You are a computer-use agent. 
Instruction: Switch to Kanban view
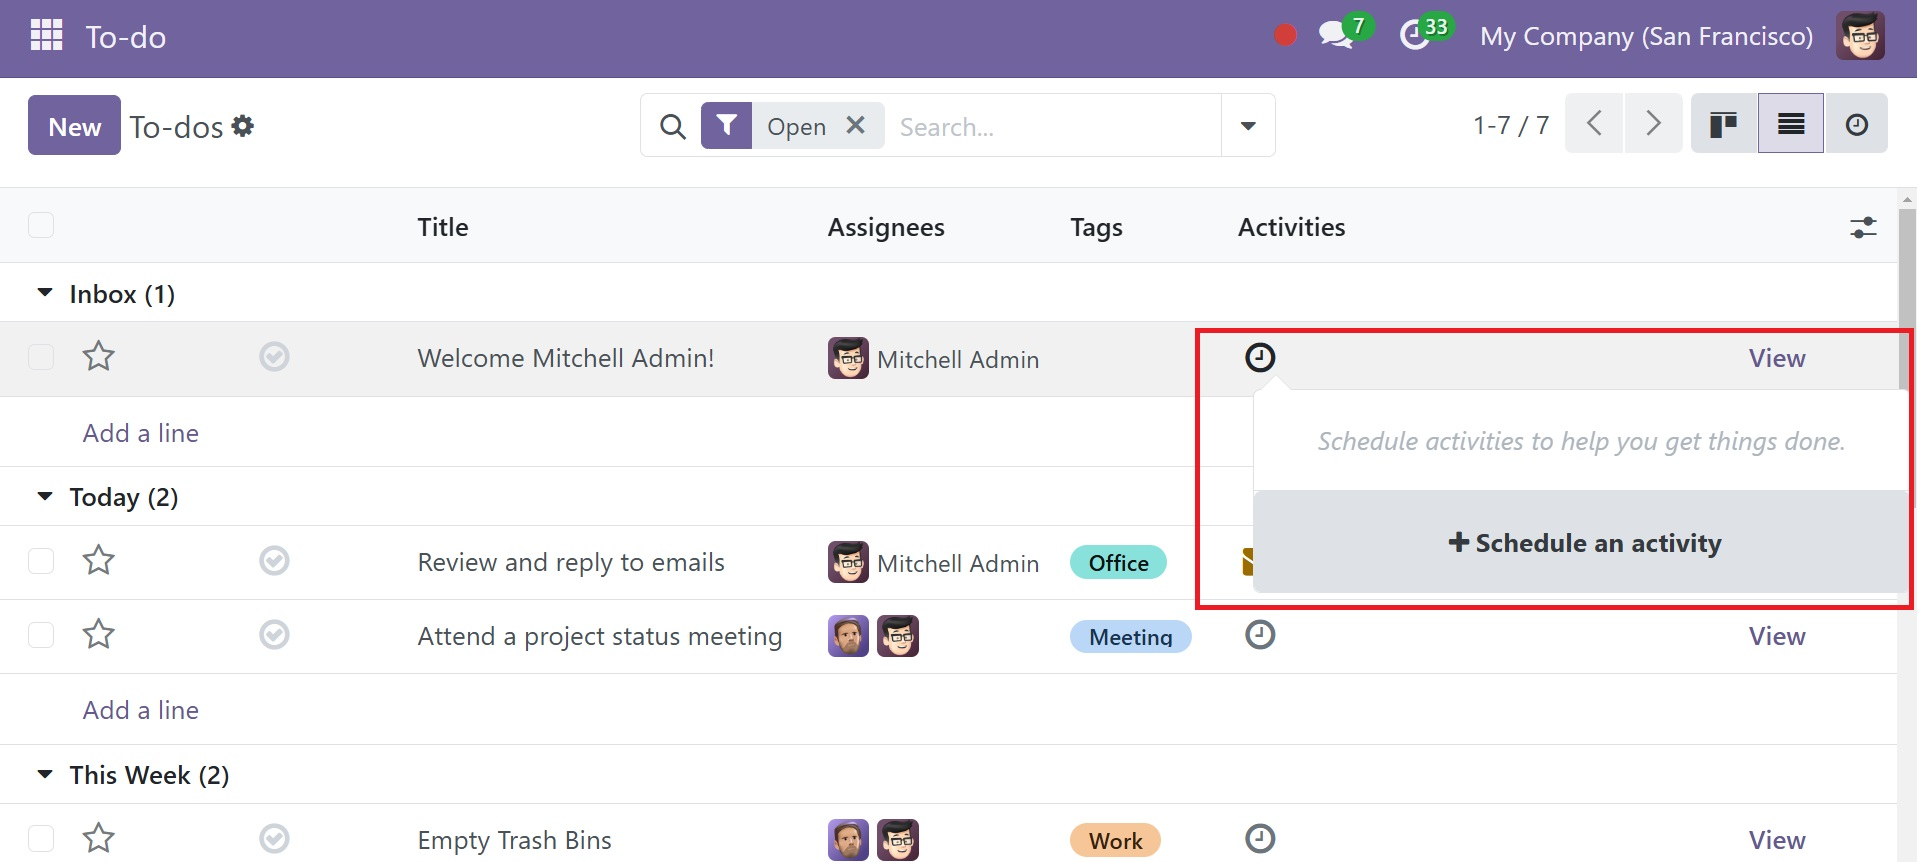click(x=1723, y=124)
